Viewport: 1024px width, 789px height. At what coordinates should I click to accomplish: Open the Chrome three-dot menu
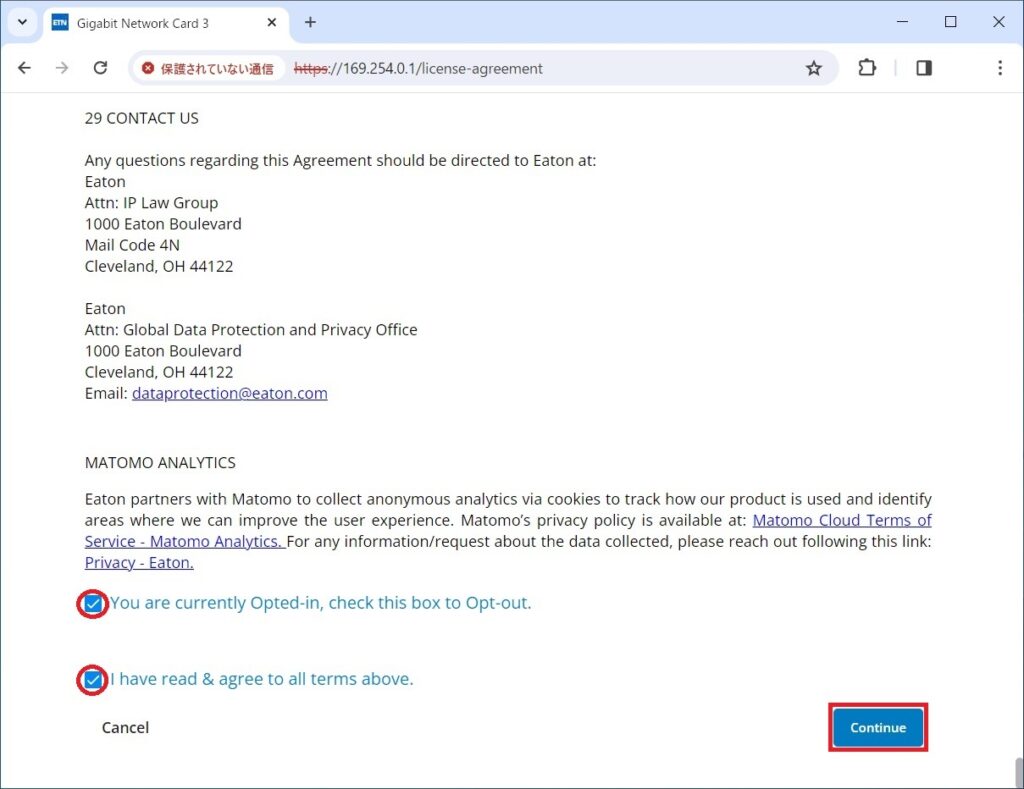(x=999, y=68)
